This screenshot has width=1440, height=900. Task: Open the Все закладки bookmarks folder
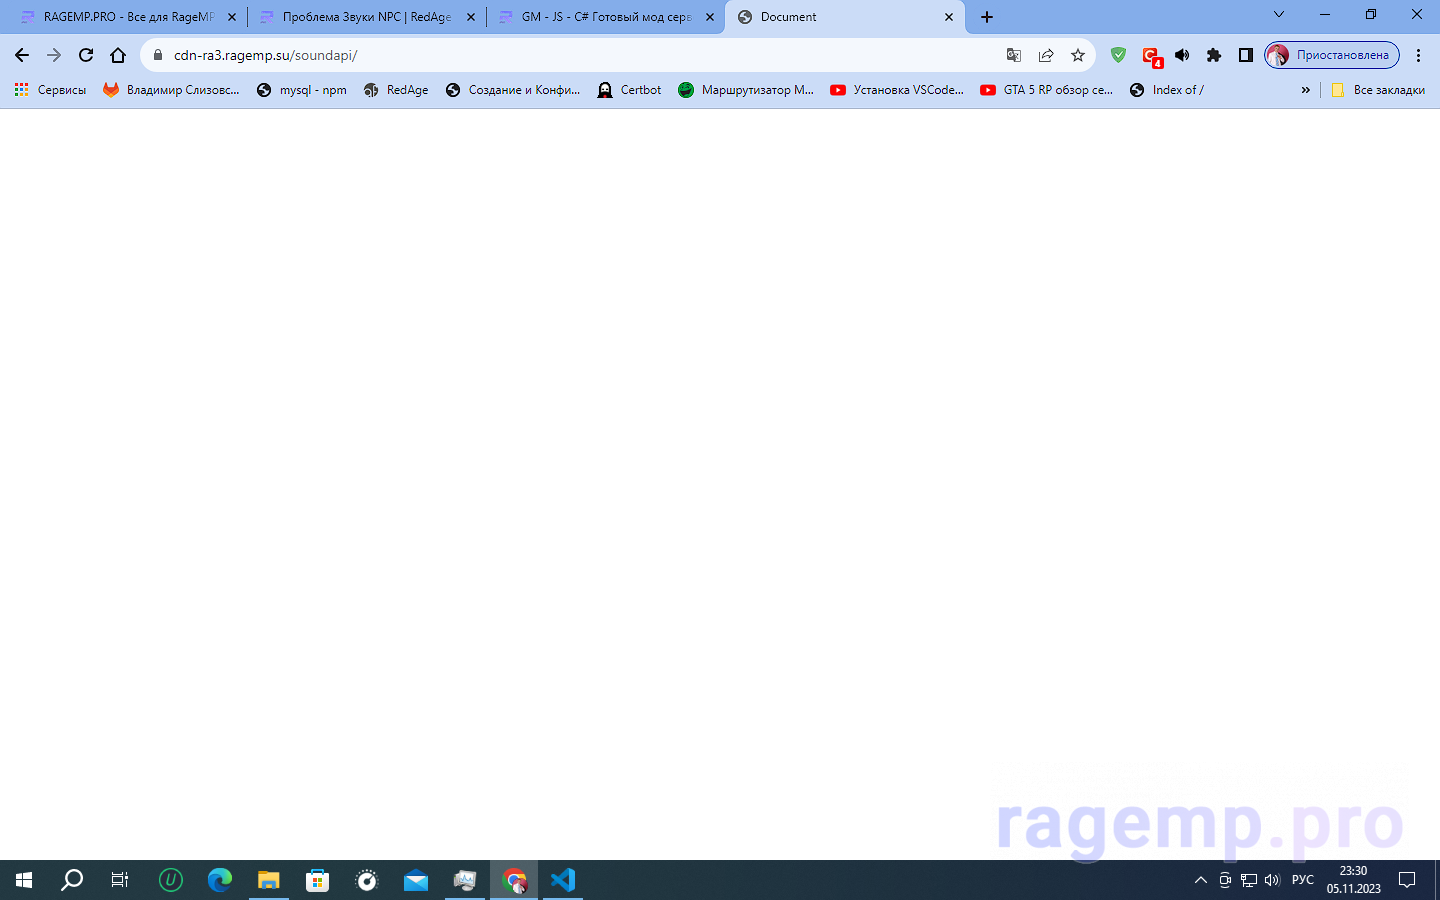(x=1377, y=90)
